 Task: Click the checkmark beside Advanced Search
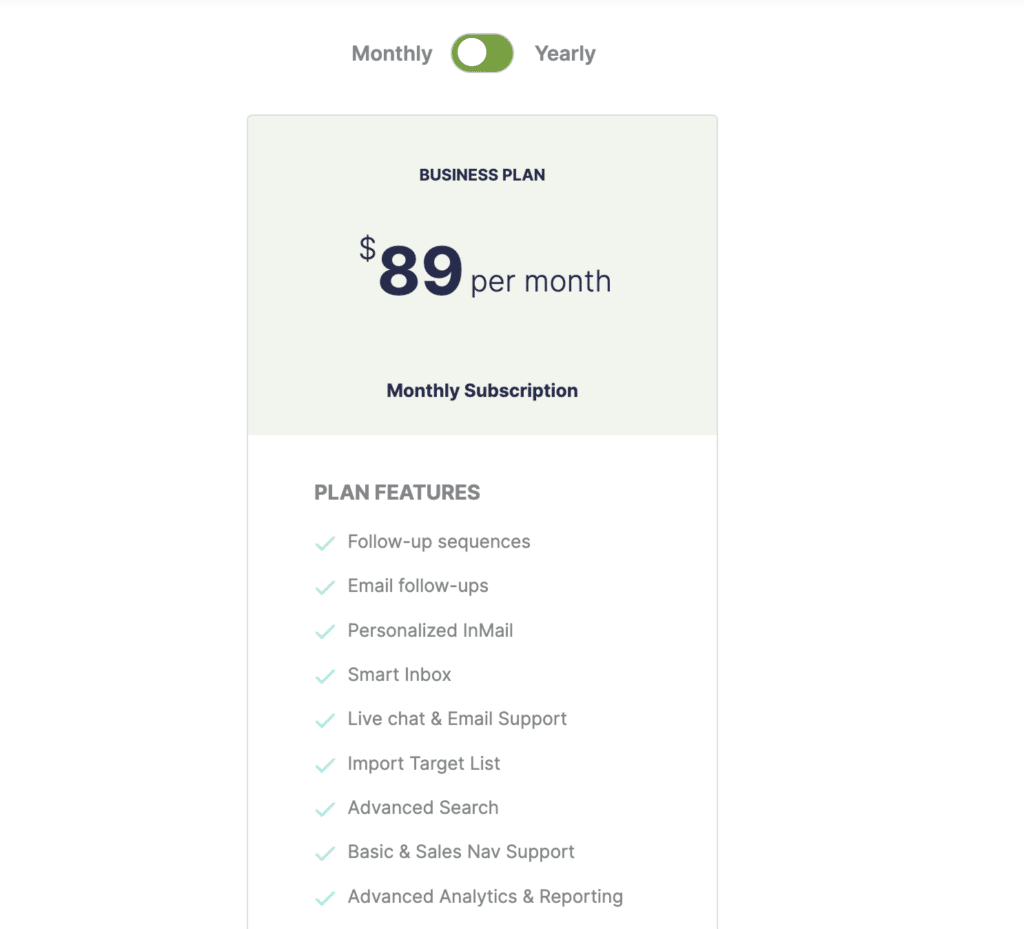325,810
